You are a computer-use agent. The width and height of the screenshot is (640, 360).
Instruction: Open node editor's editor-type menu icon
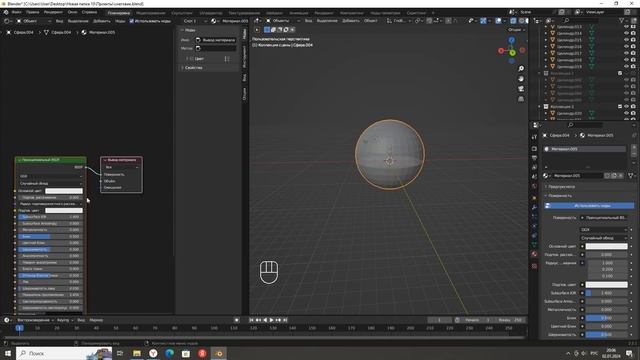click(8, 21)
